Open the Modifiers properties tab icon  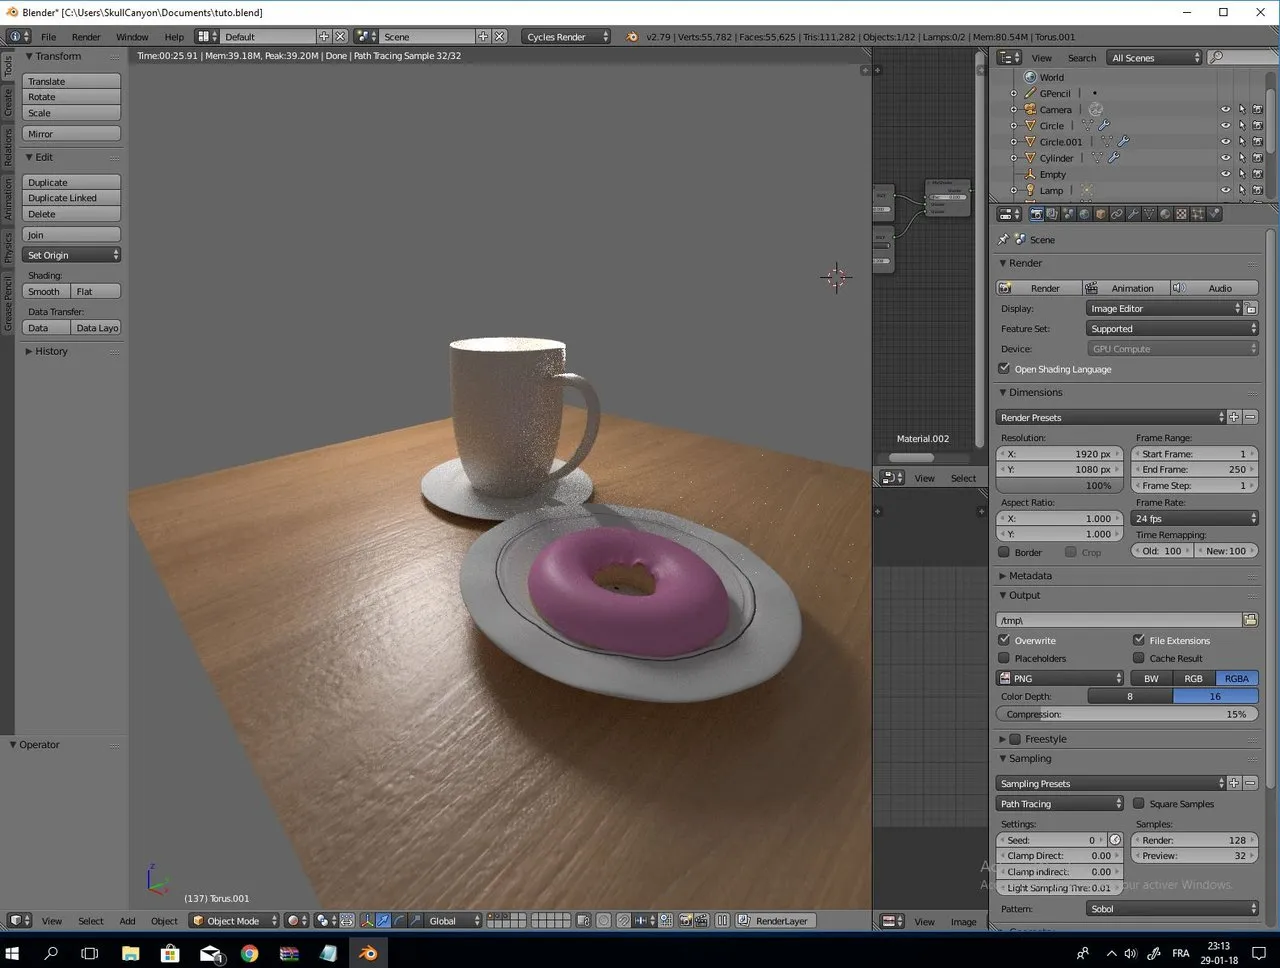pyautogui.click(x=1133, y=214)
